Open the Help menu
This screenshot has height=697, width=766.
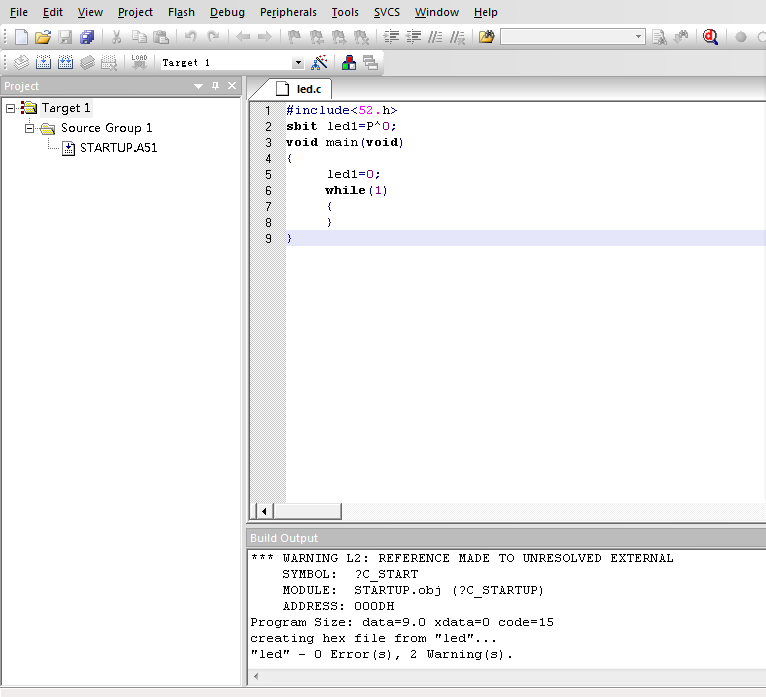coord(486,12)
